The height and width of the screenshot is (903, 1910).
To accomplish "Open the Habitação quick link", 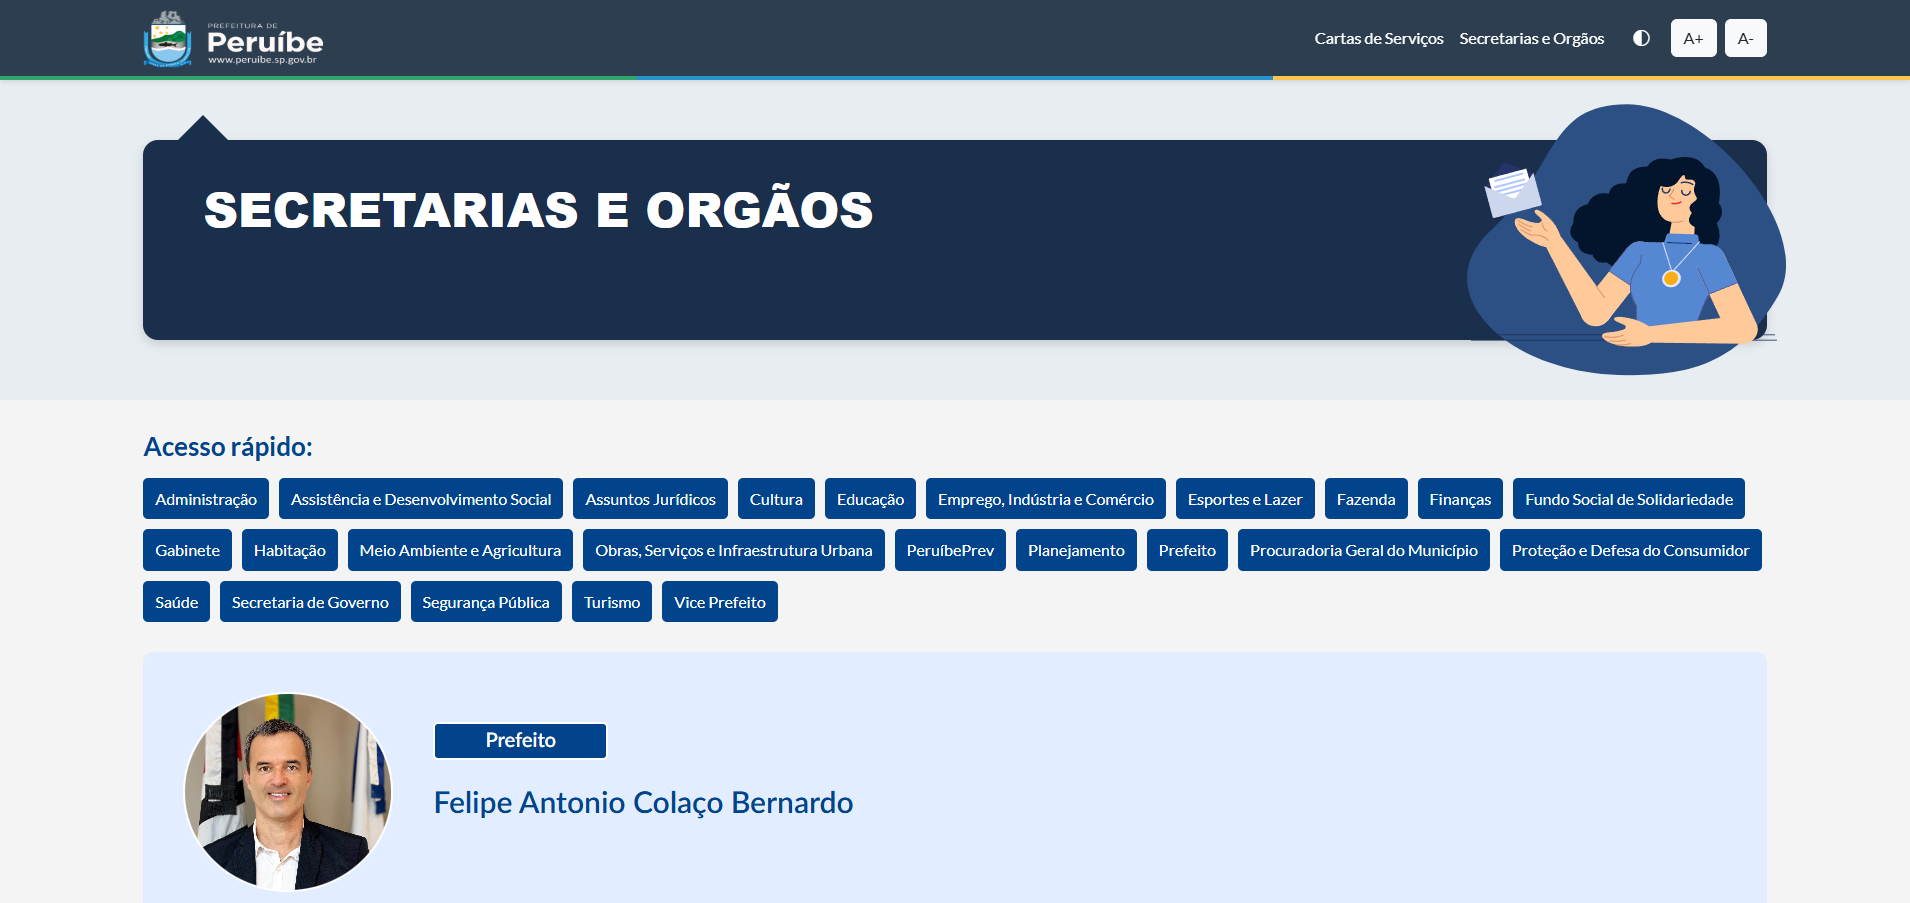I will pos(290,550).
